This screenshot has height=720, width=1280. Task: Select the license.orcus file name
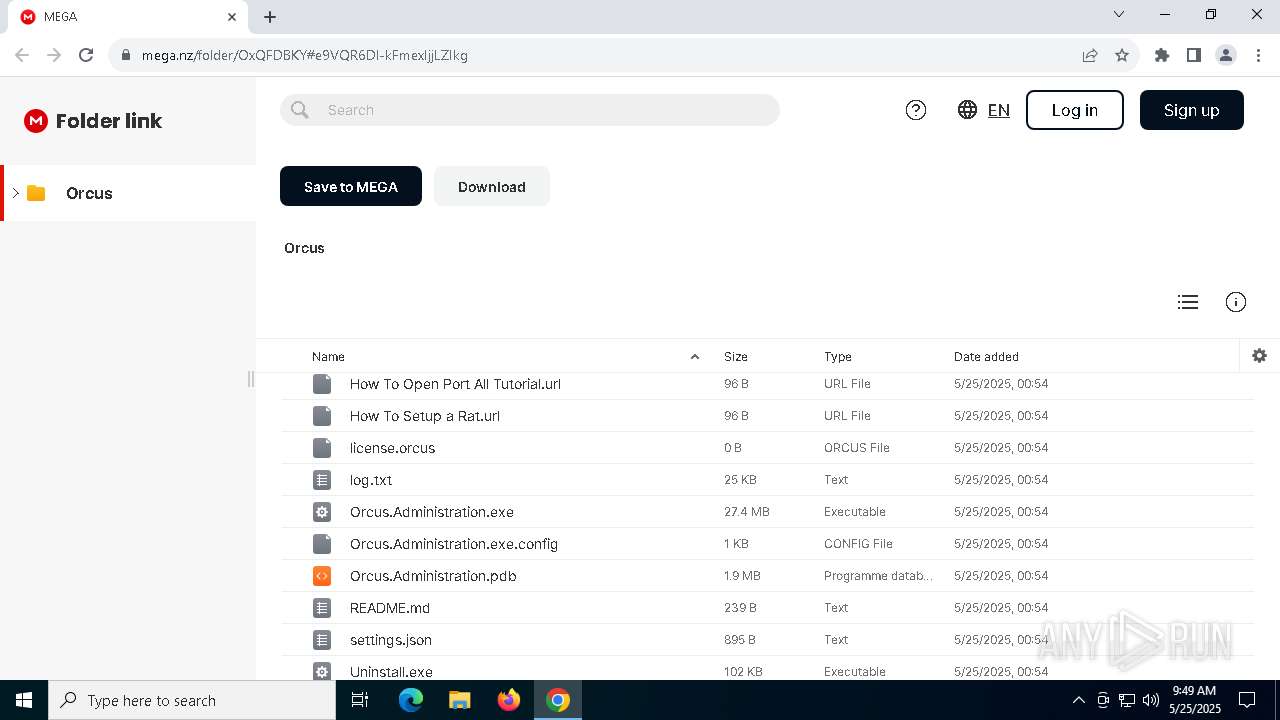pyautogui.click(x=392, y=448)
